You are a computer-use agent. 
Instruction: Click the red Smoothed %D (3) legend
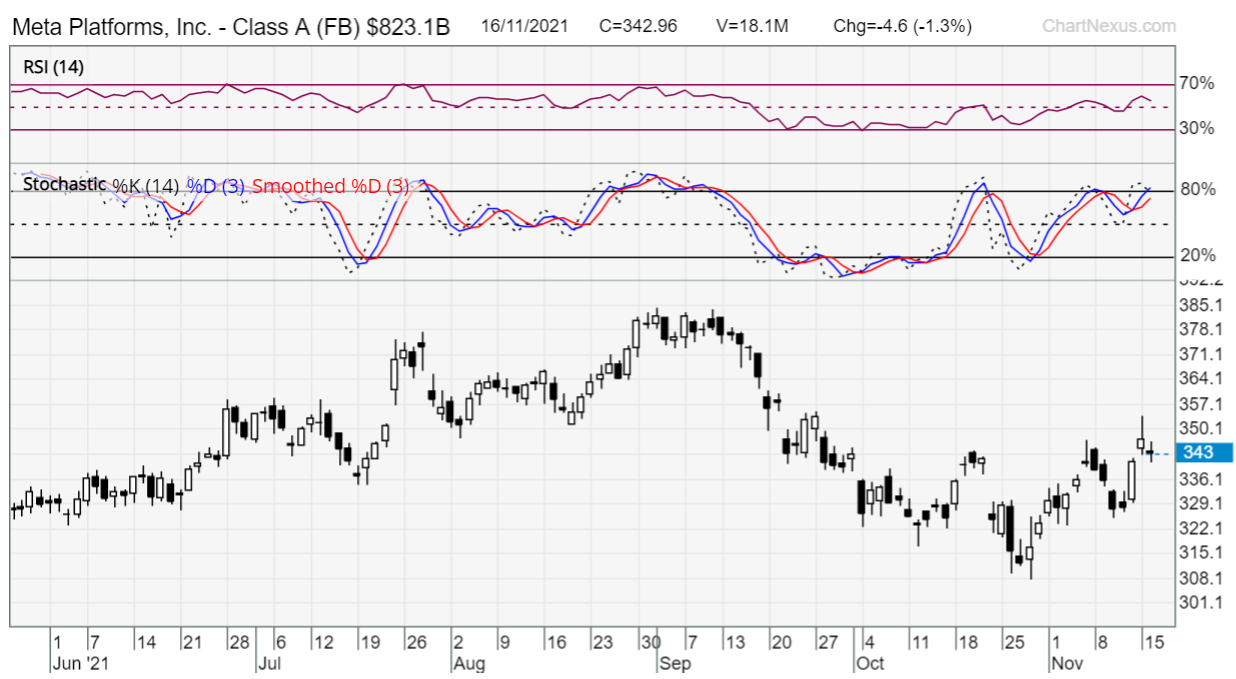tap(330, 186)
